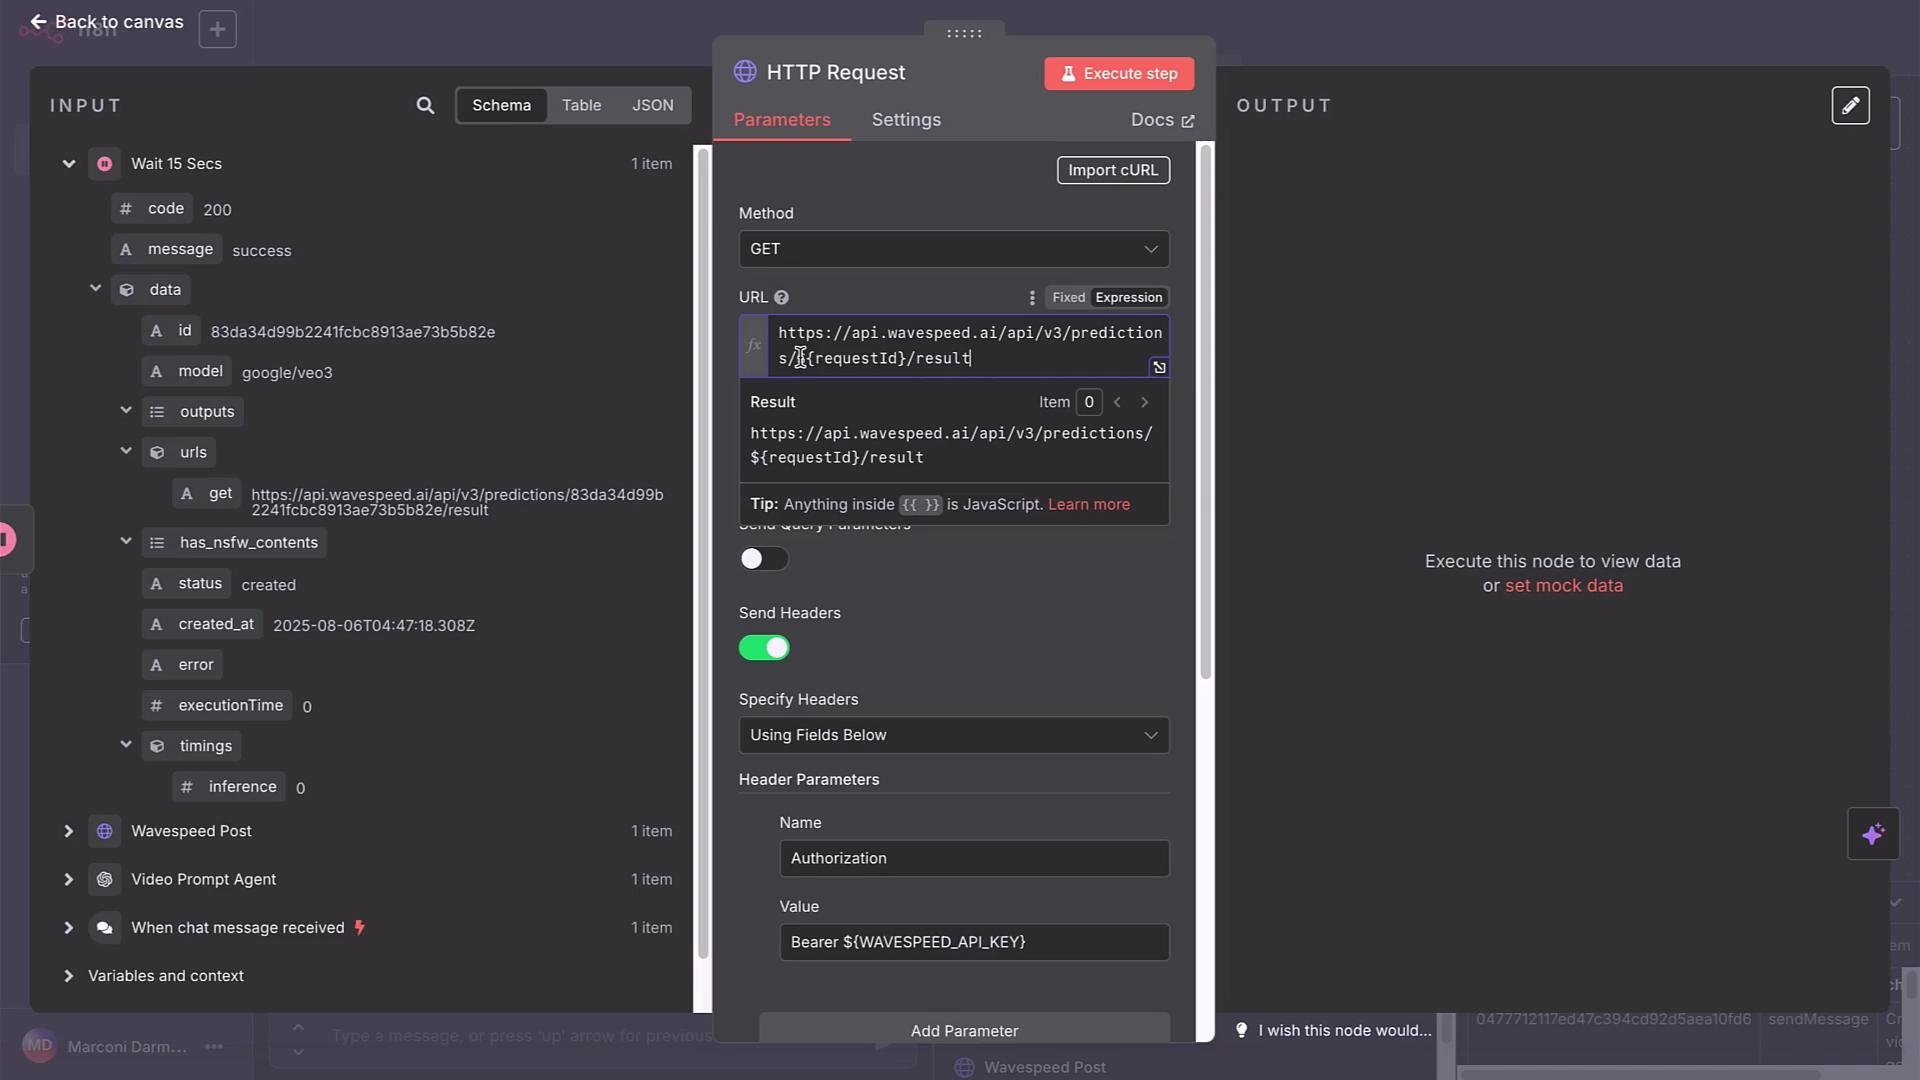
Task: Open the URL field options three-dot menu
Action: [x=1031, y=298]
